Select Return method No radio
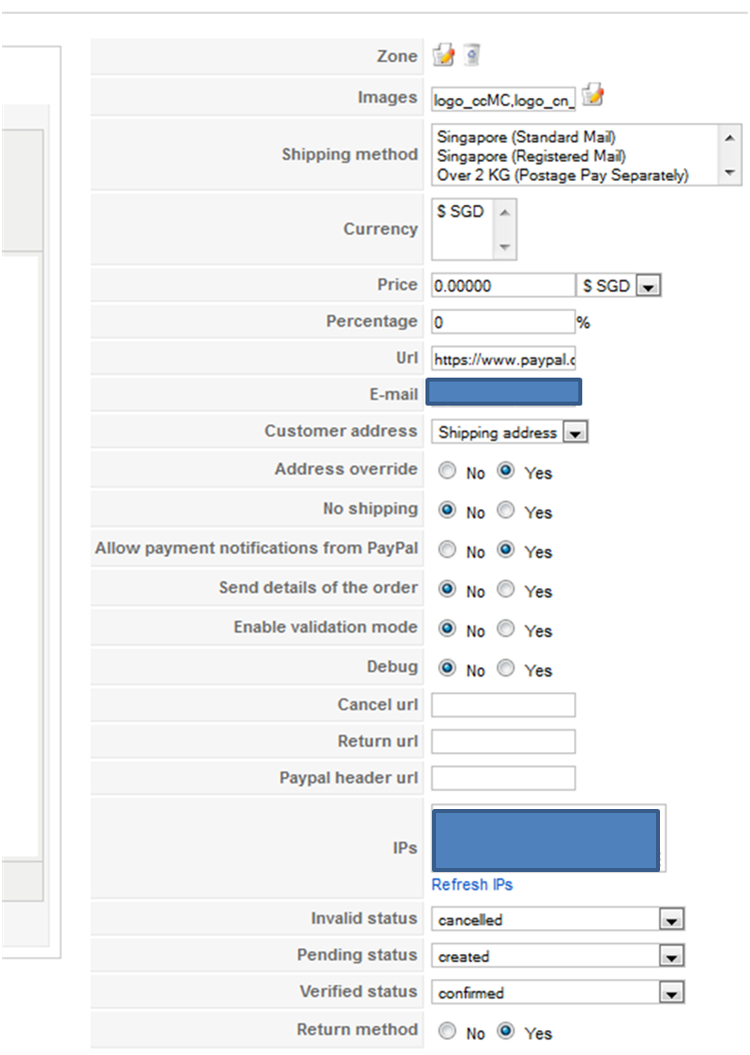The width and height of the screenshot is (750, 1055). tap(447, 1031)
